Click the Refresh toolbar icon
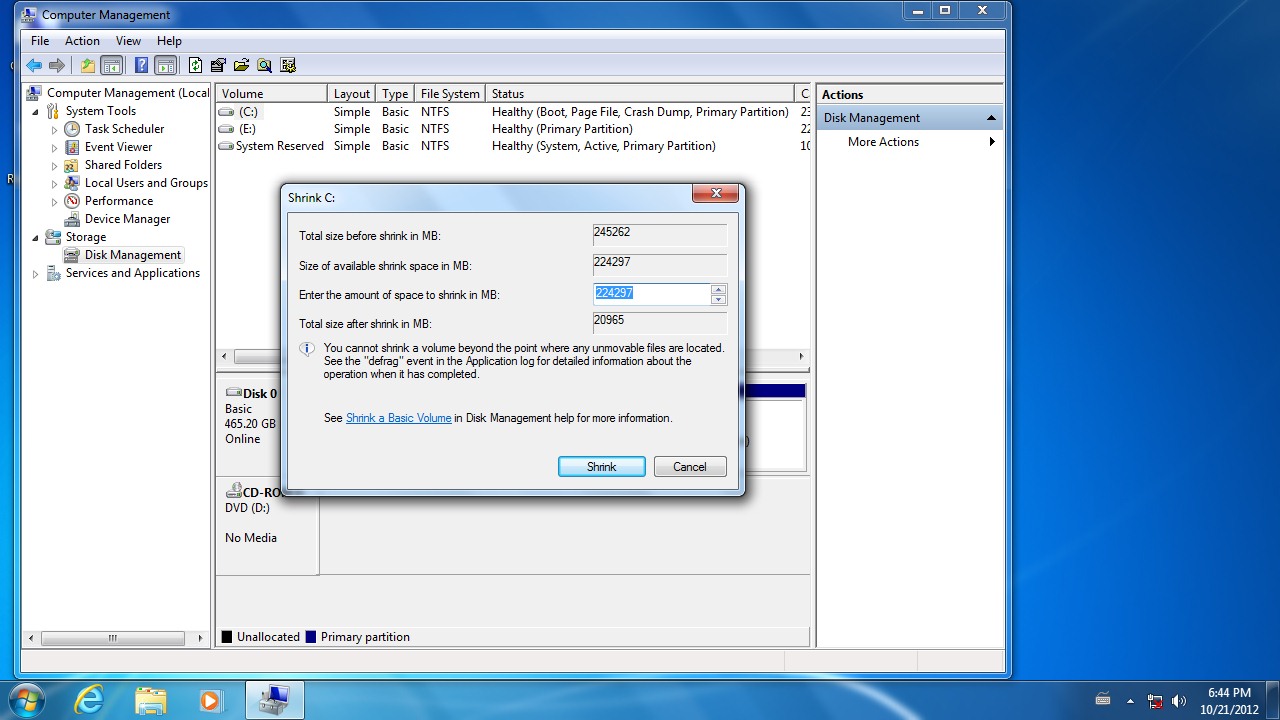1280x720 pixels. click(x=195, y=66)
